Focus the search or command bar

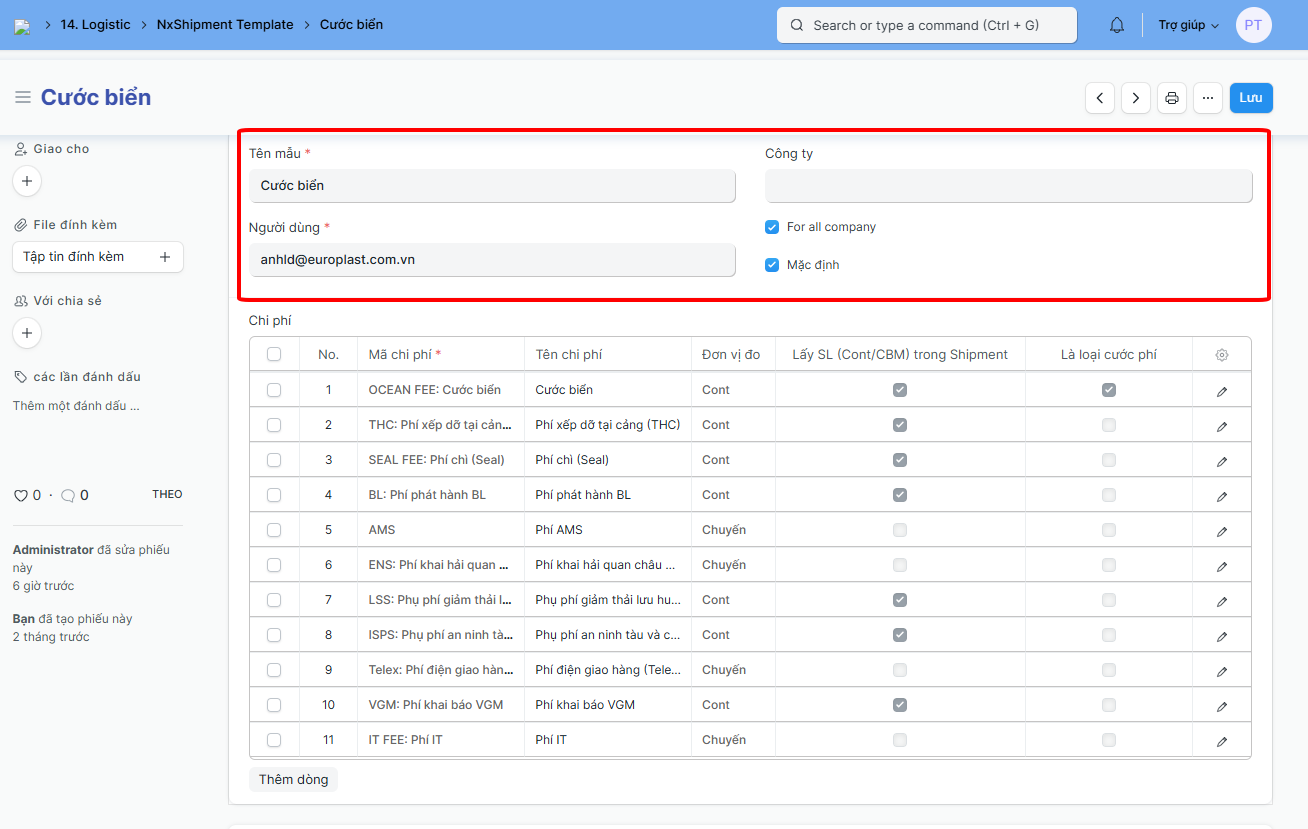click(x=926, y=25)
